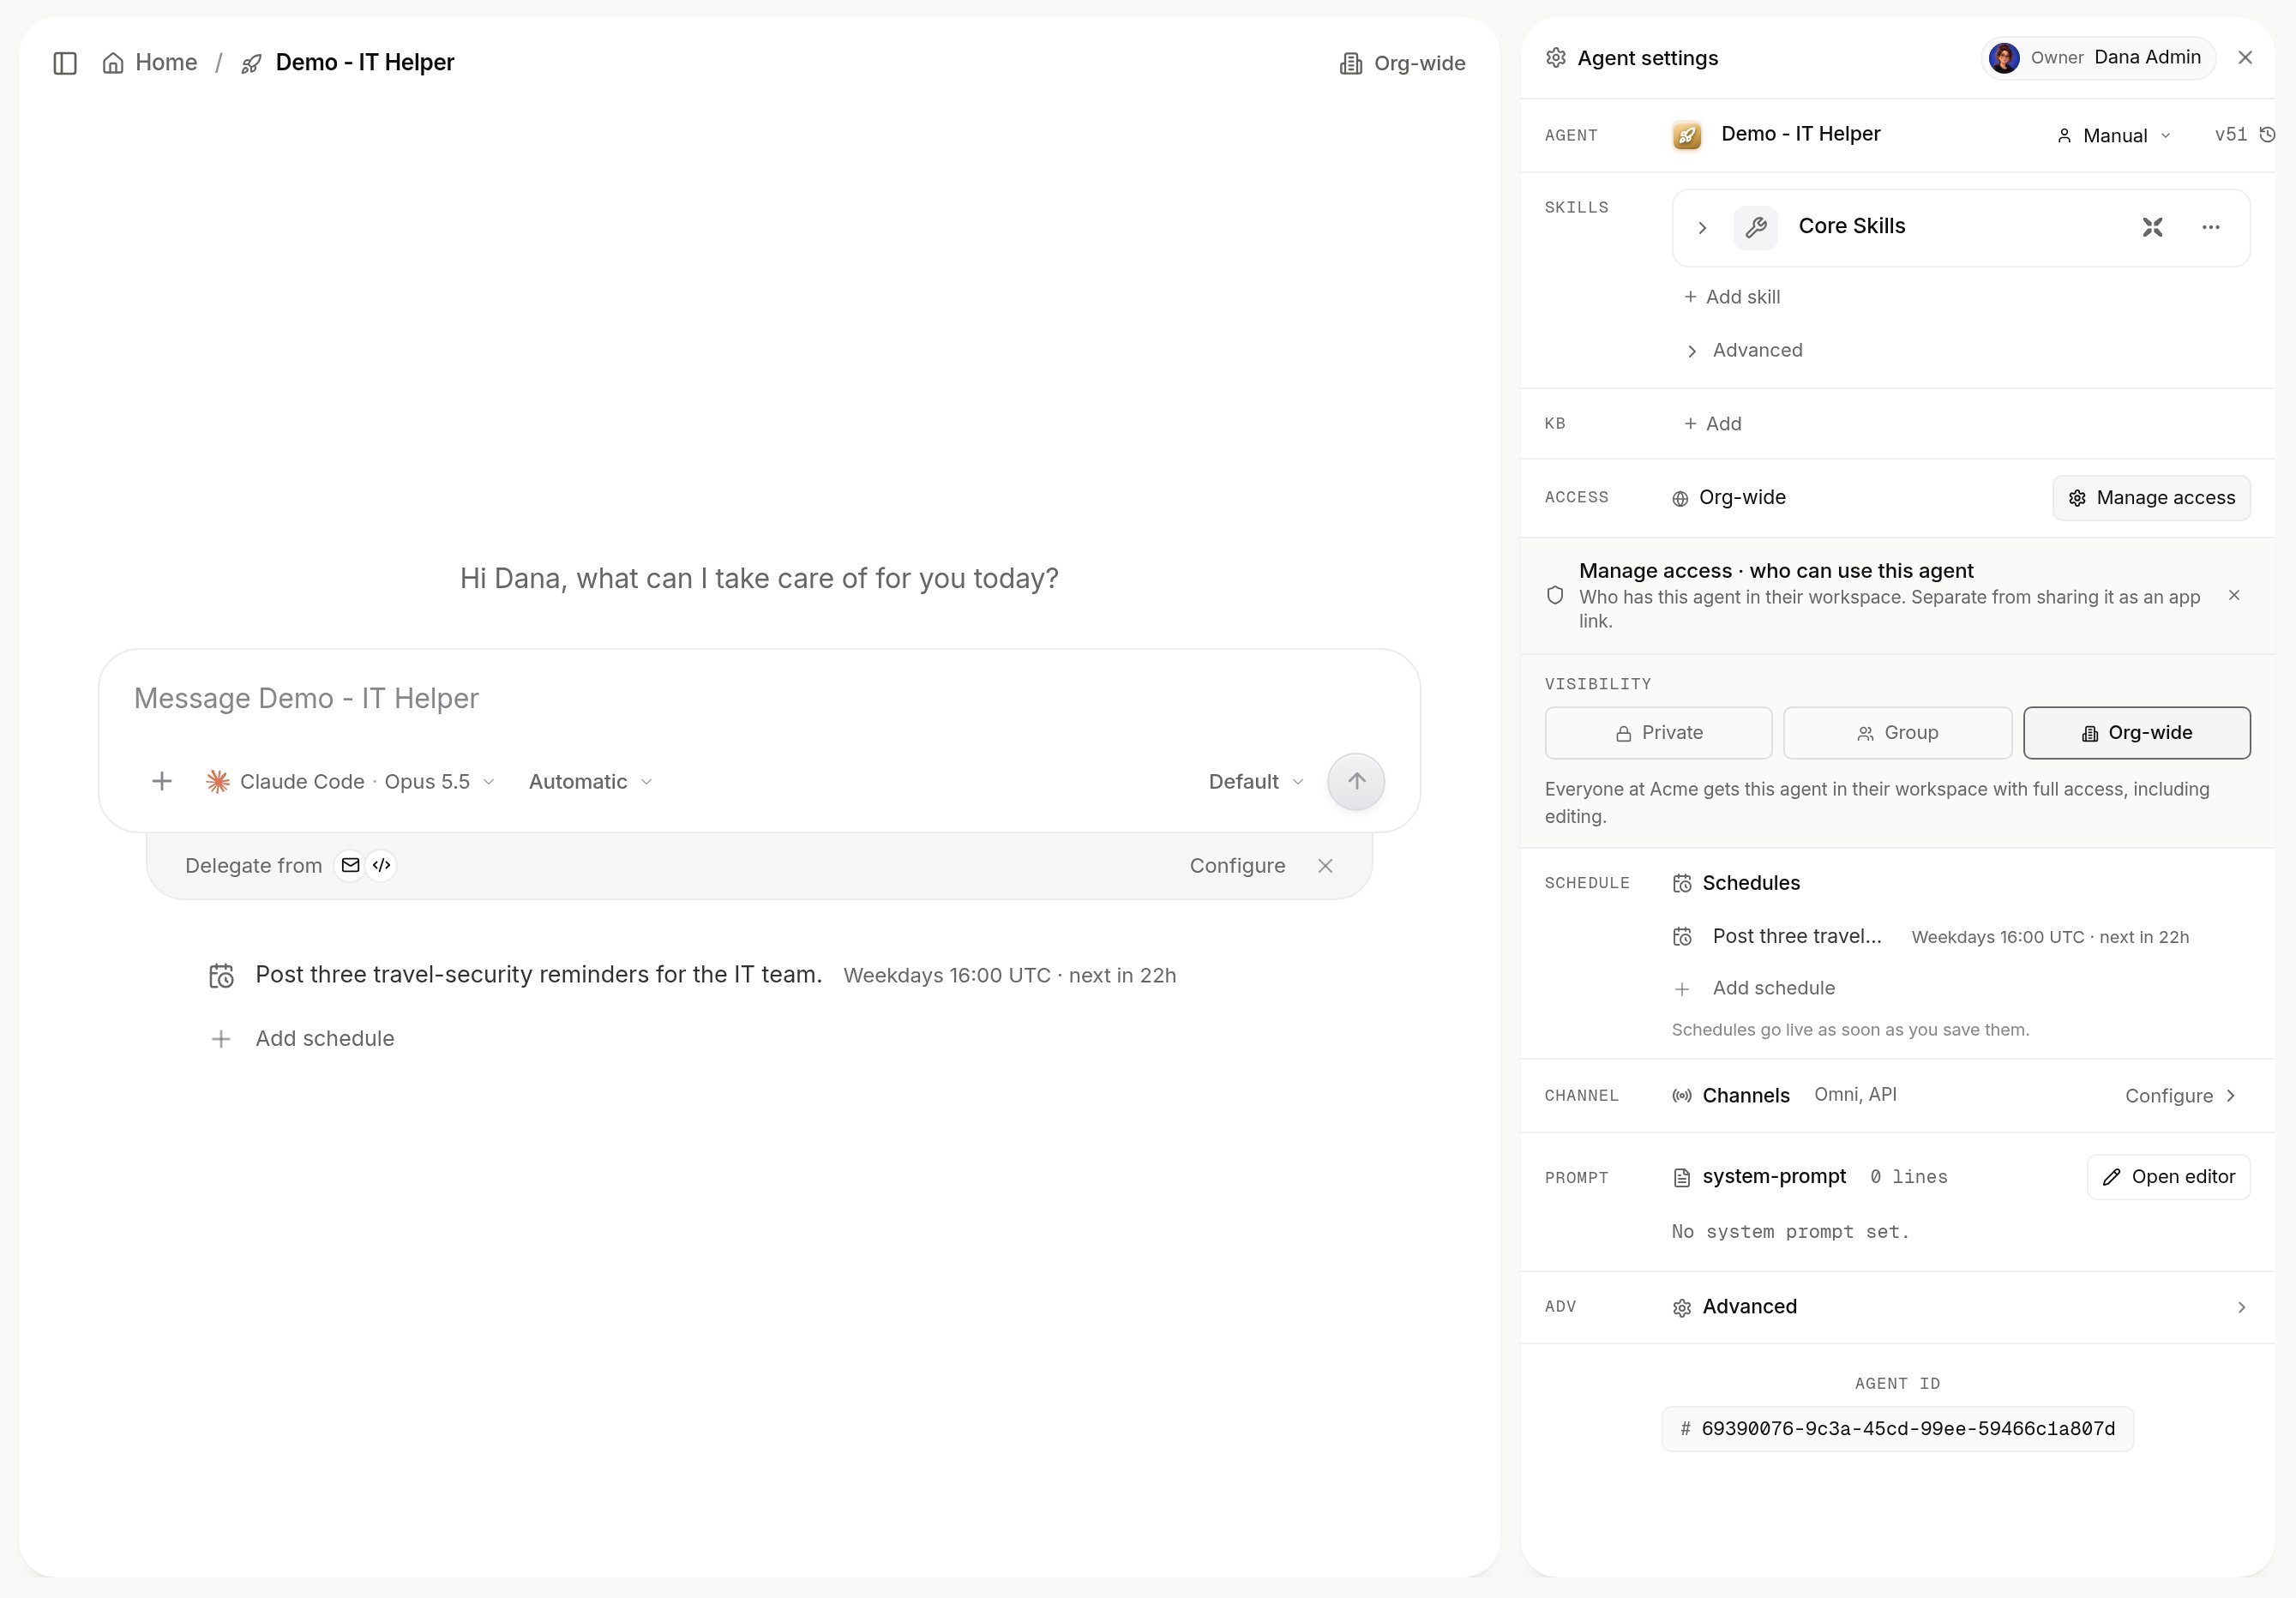2296x1598 pixels.
Task: Open the Claude Code Opus 5.5 model dropdown
Action: 350,782
